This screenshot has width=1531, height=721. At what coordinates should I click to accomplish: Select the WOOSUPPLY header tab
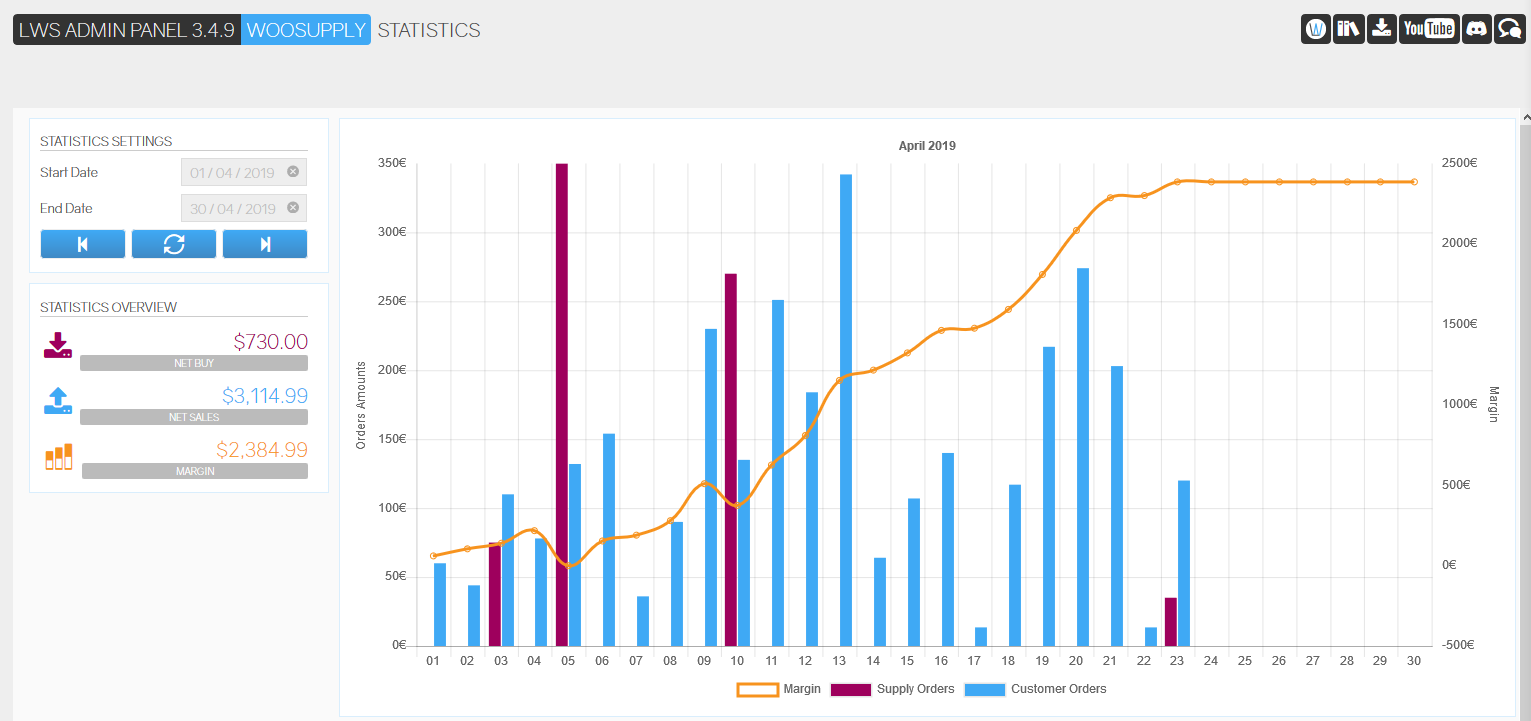[x=306, y=30]
